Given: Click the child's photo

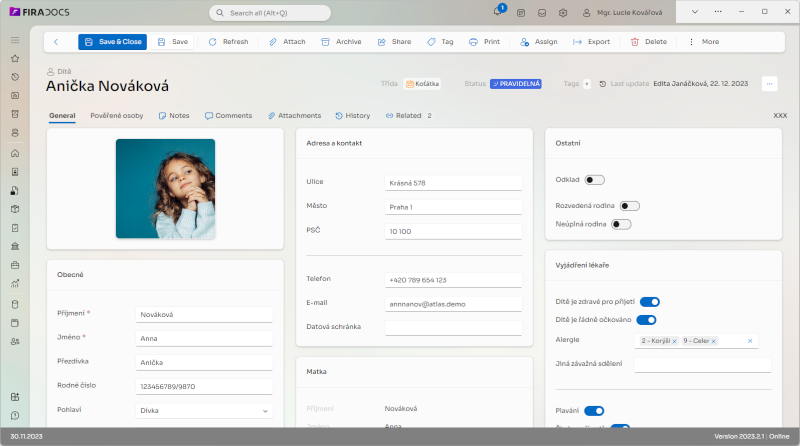Looking at the screenshot, I should coord(165,189).
